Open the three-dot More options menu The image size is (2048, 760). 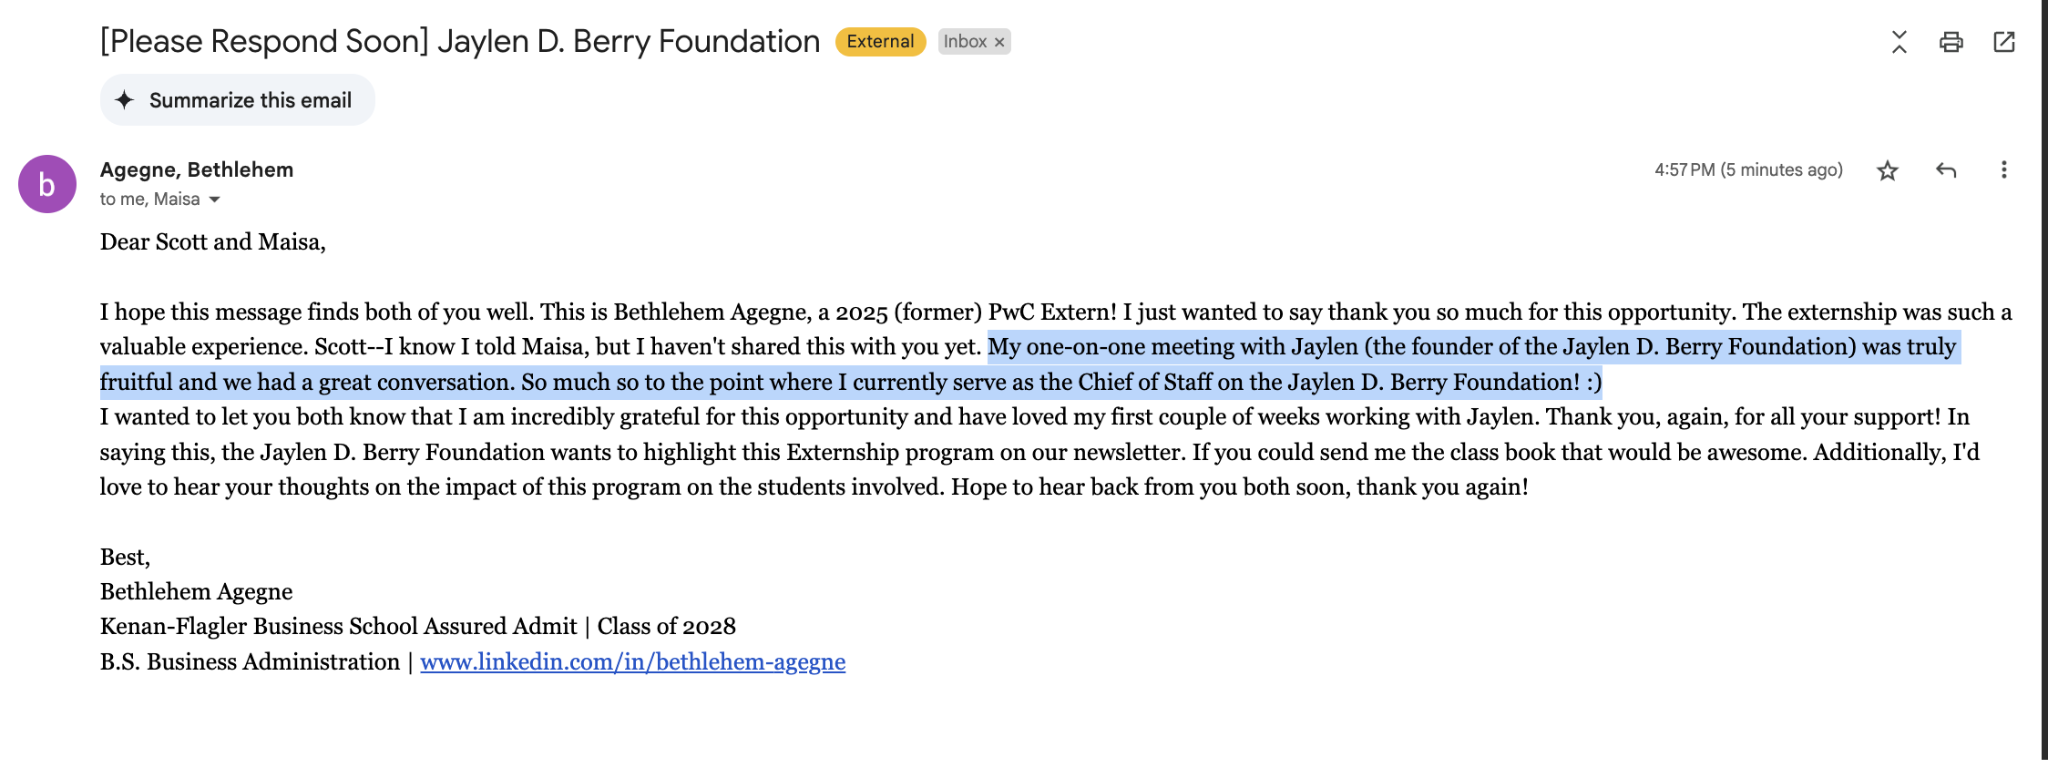point(2003,170)
